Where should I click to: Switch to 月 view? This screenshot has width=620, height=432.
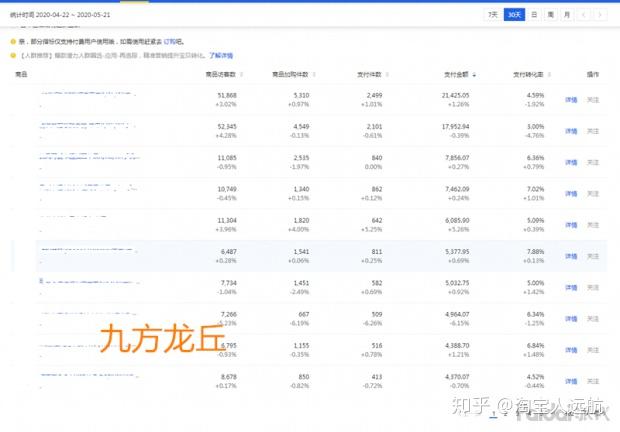567,15
